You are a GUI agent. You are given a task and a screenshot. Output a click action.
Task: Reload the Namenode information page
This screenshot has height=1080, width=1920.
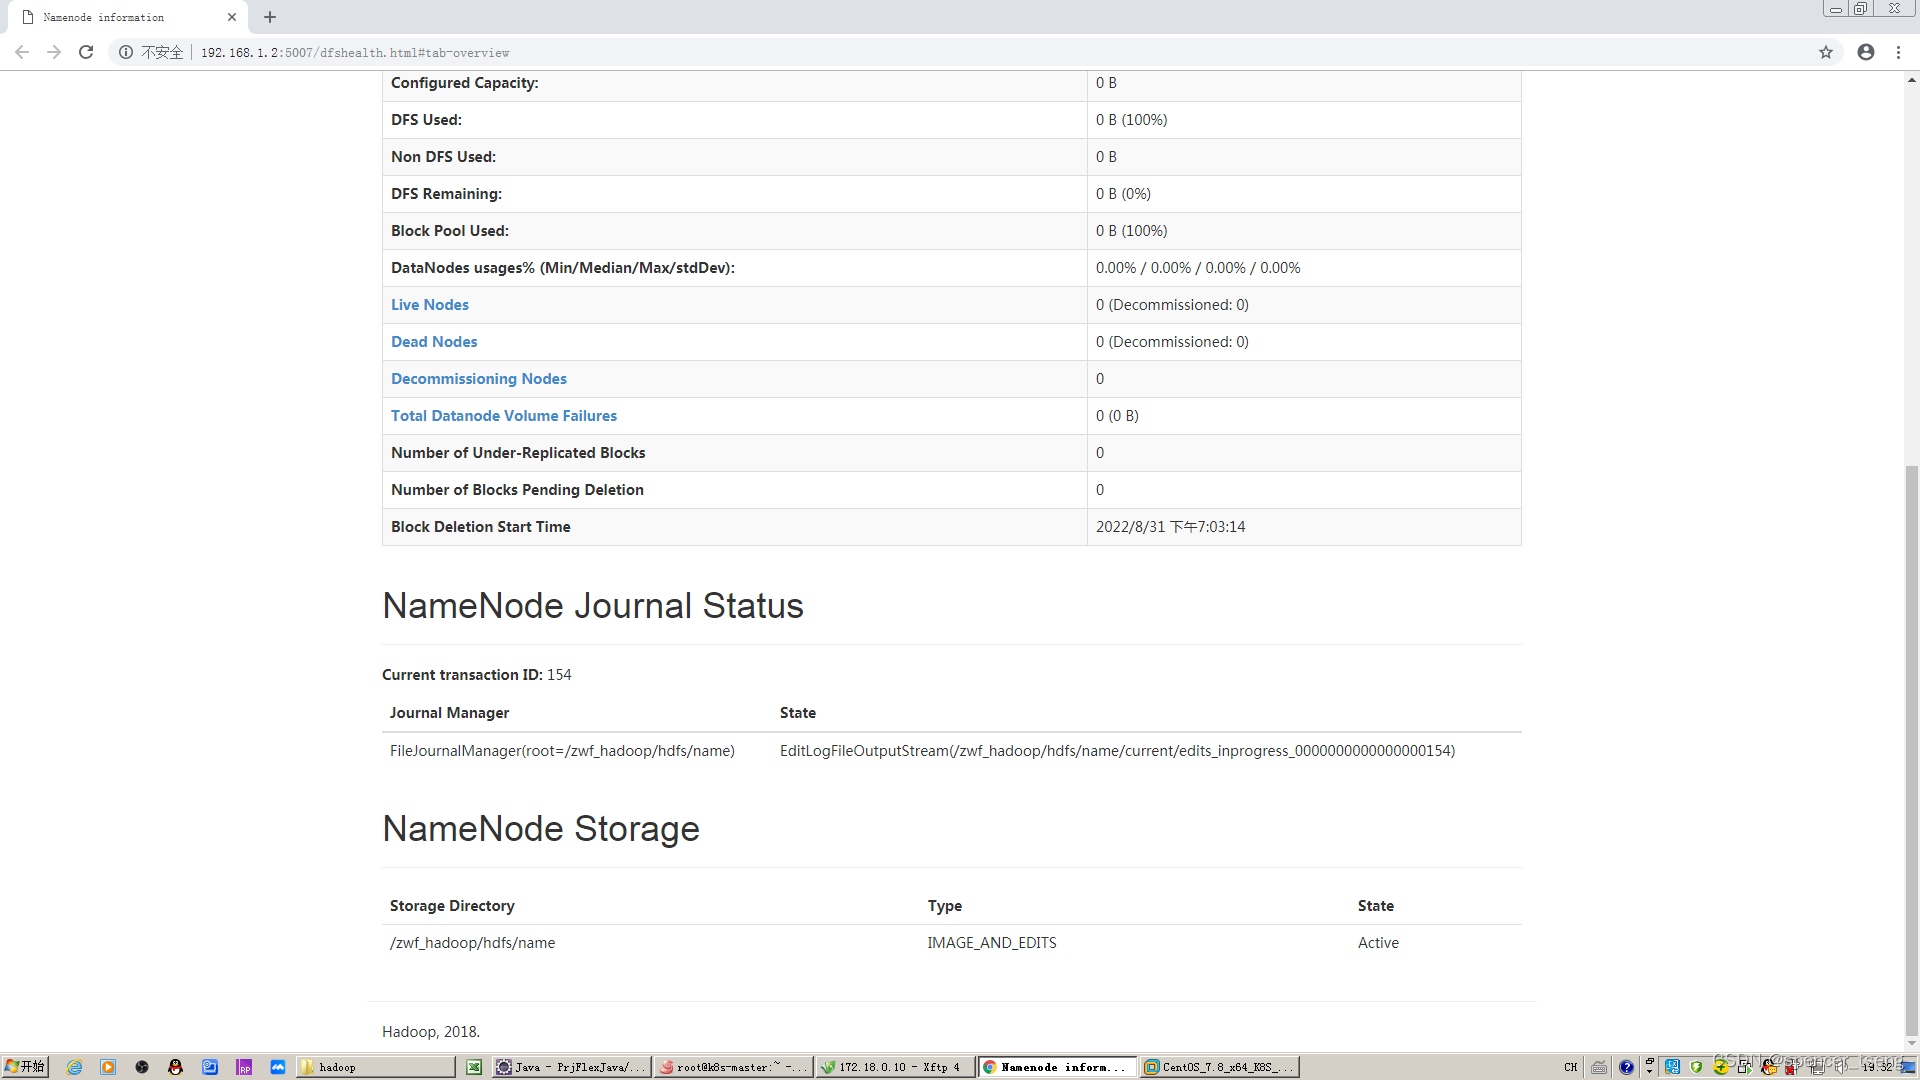pos(86,52)
